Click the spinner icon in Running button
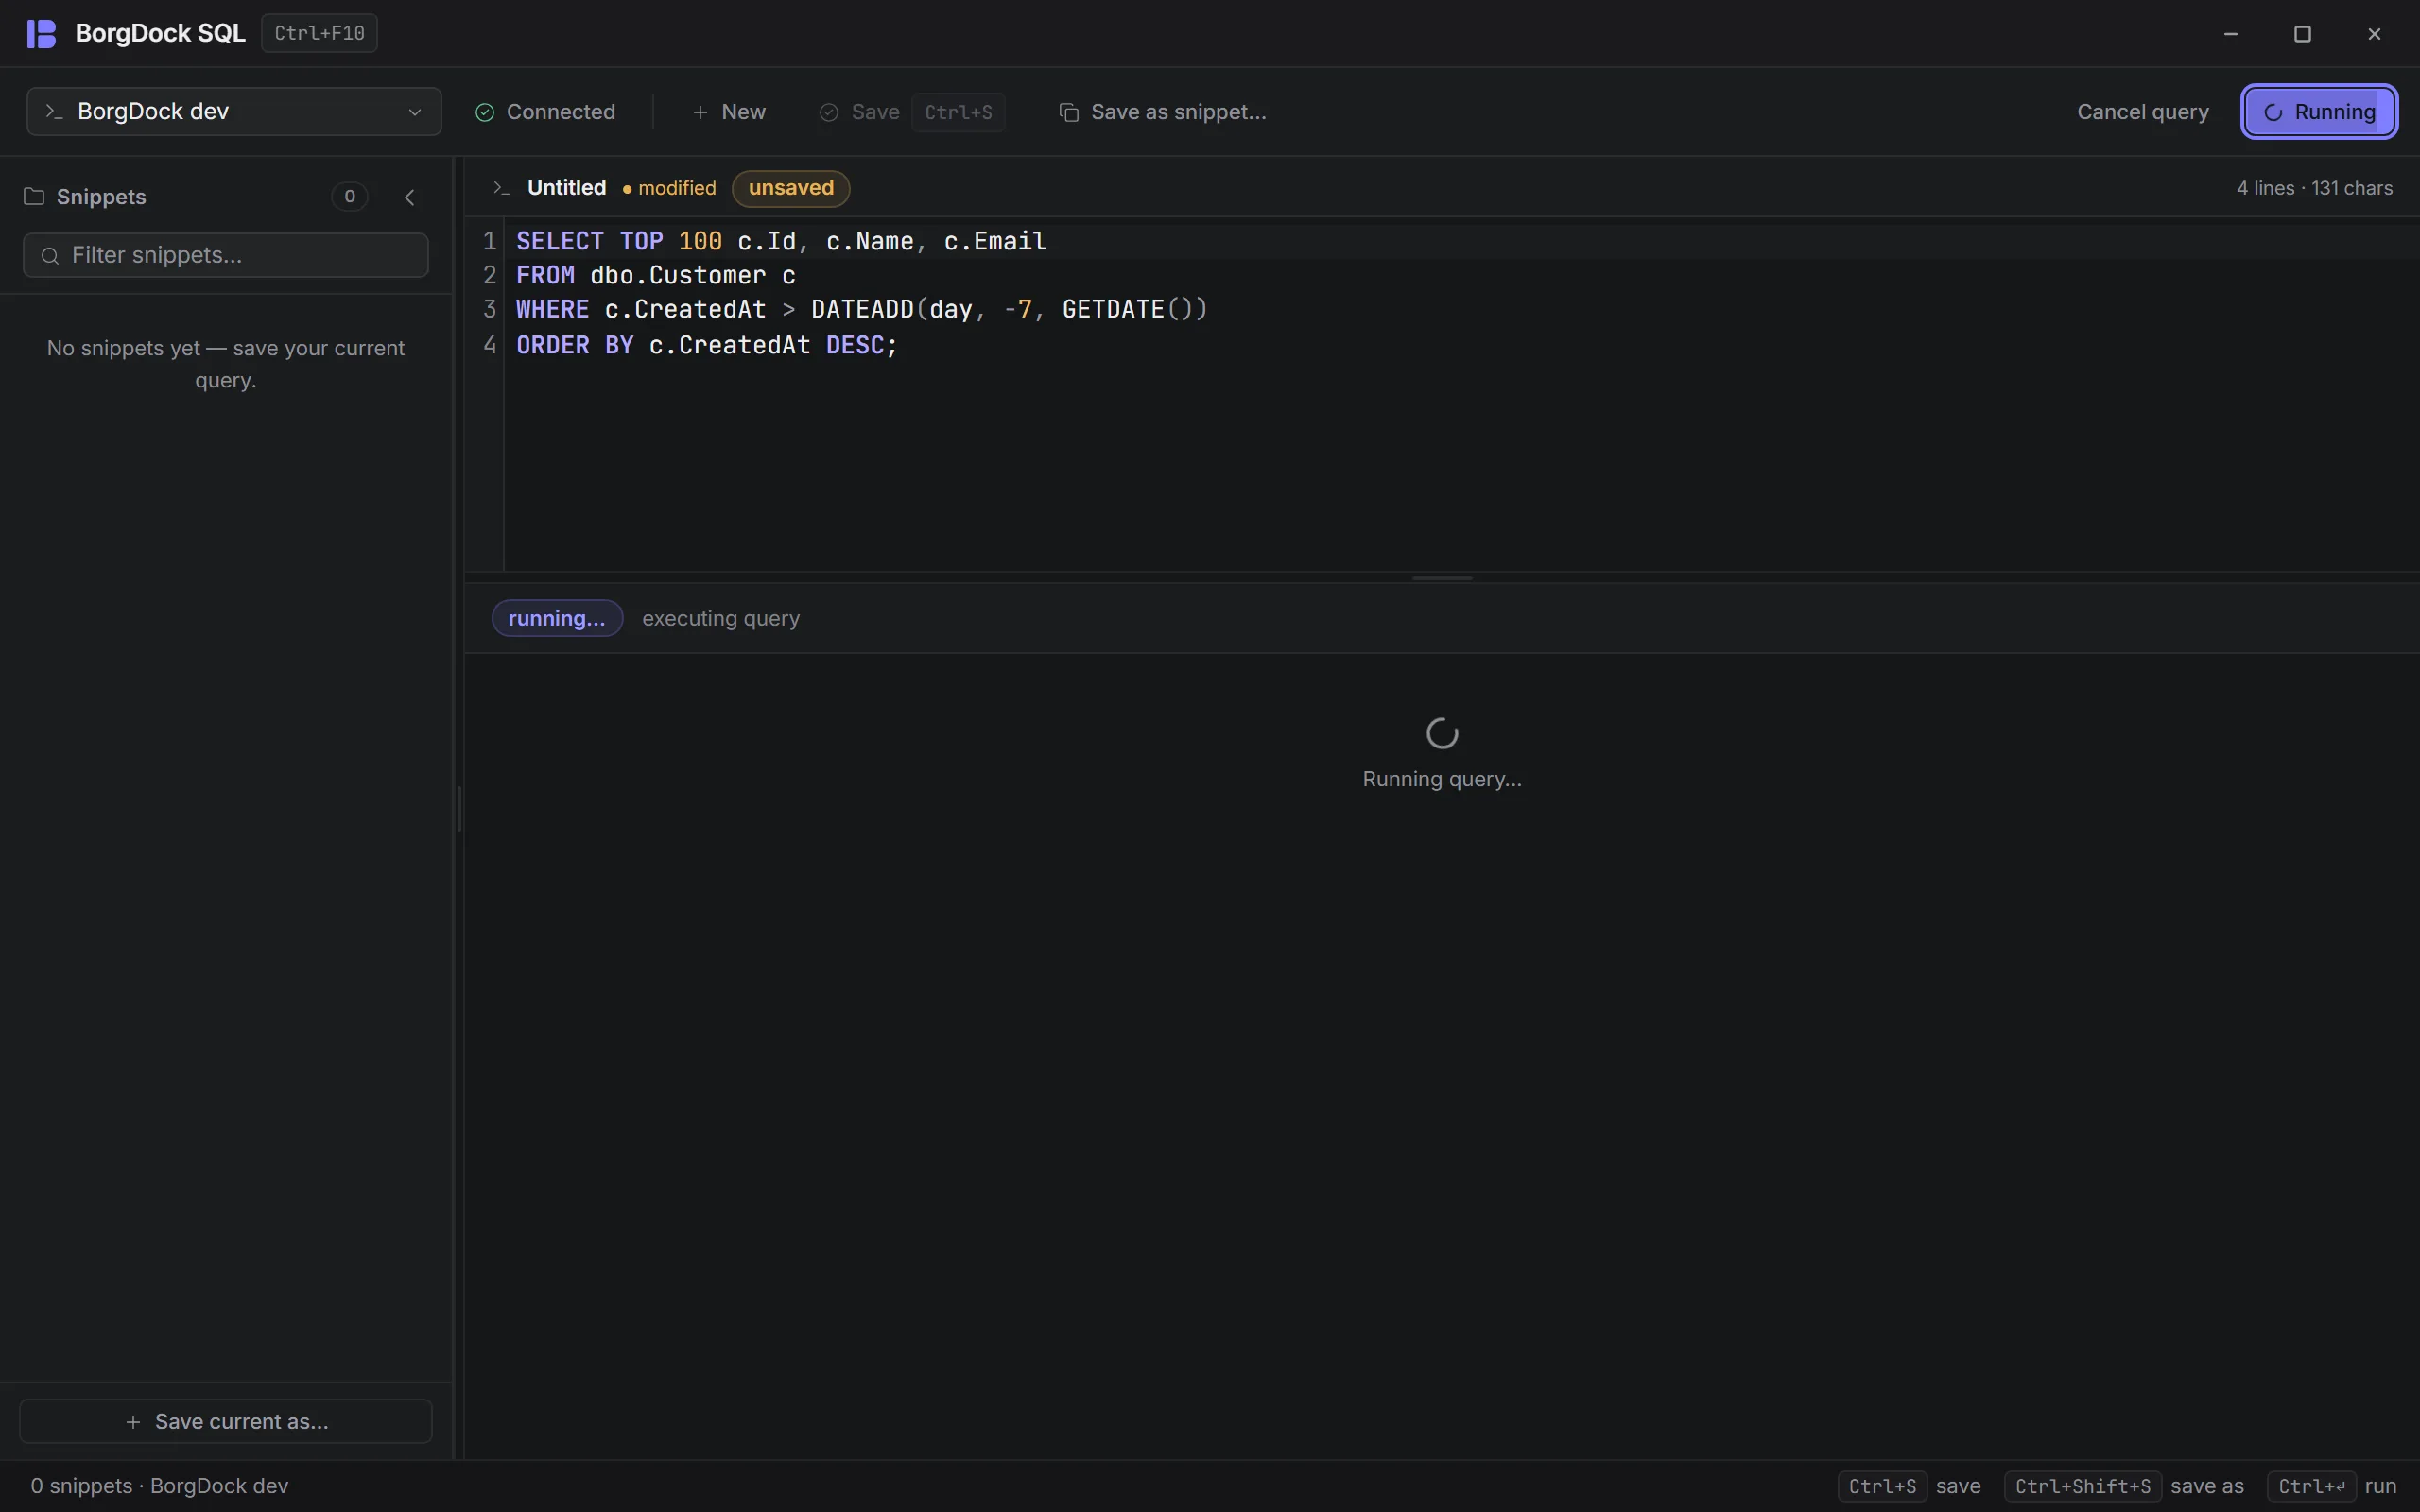 (x=2273, y=112)
